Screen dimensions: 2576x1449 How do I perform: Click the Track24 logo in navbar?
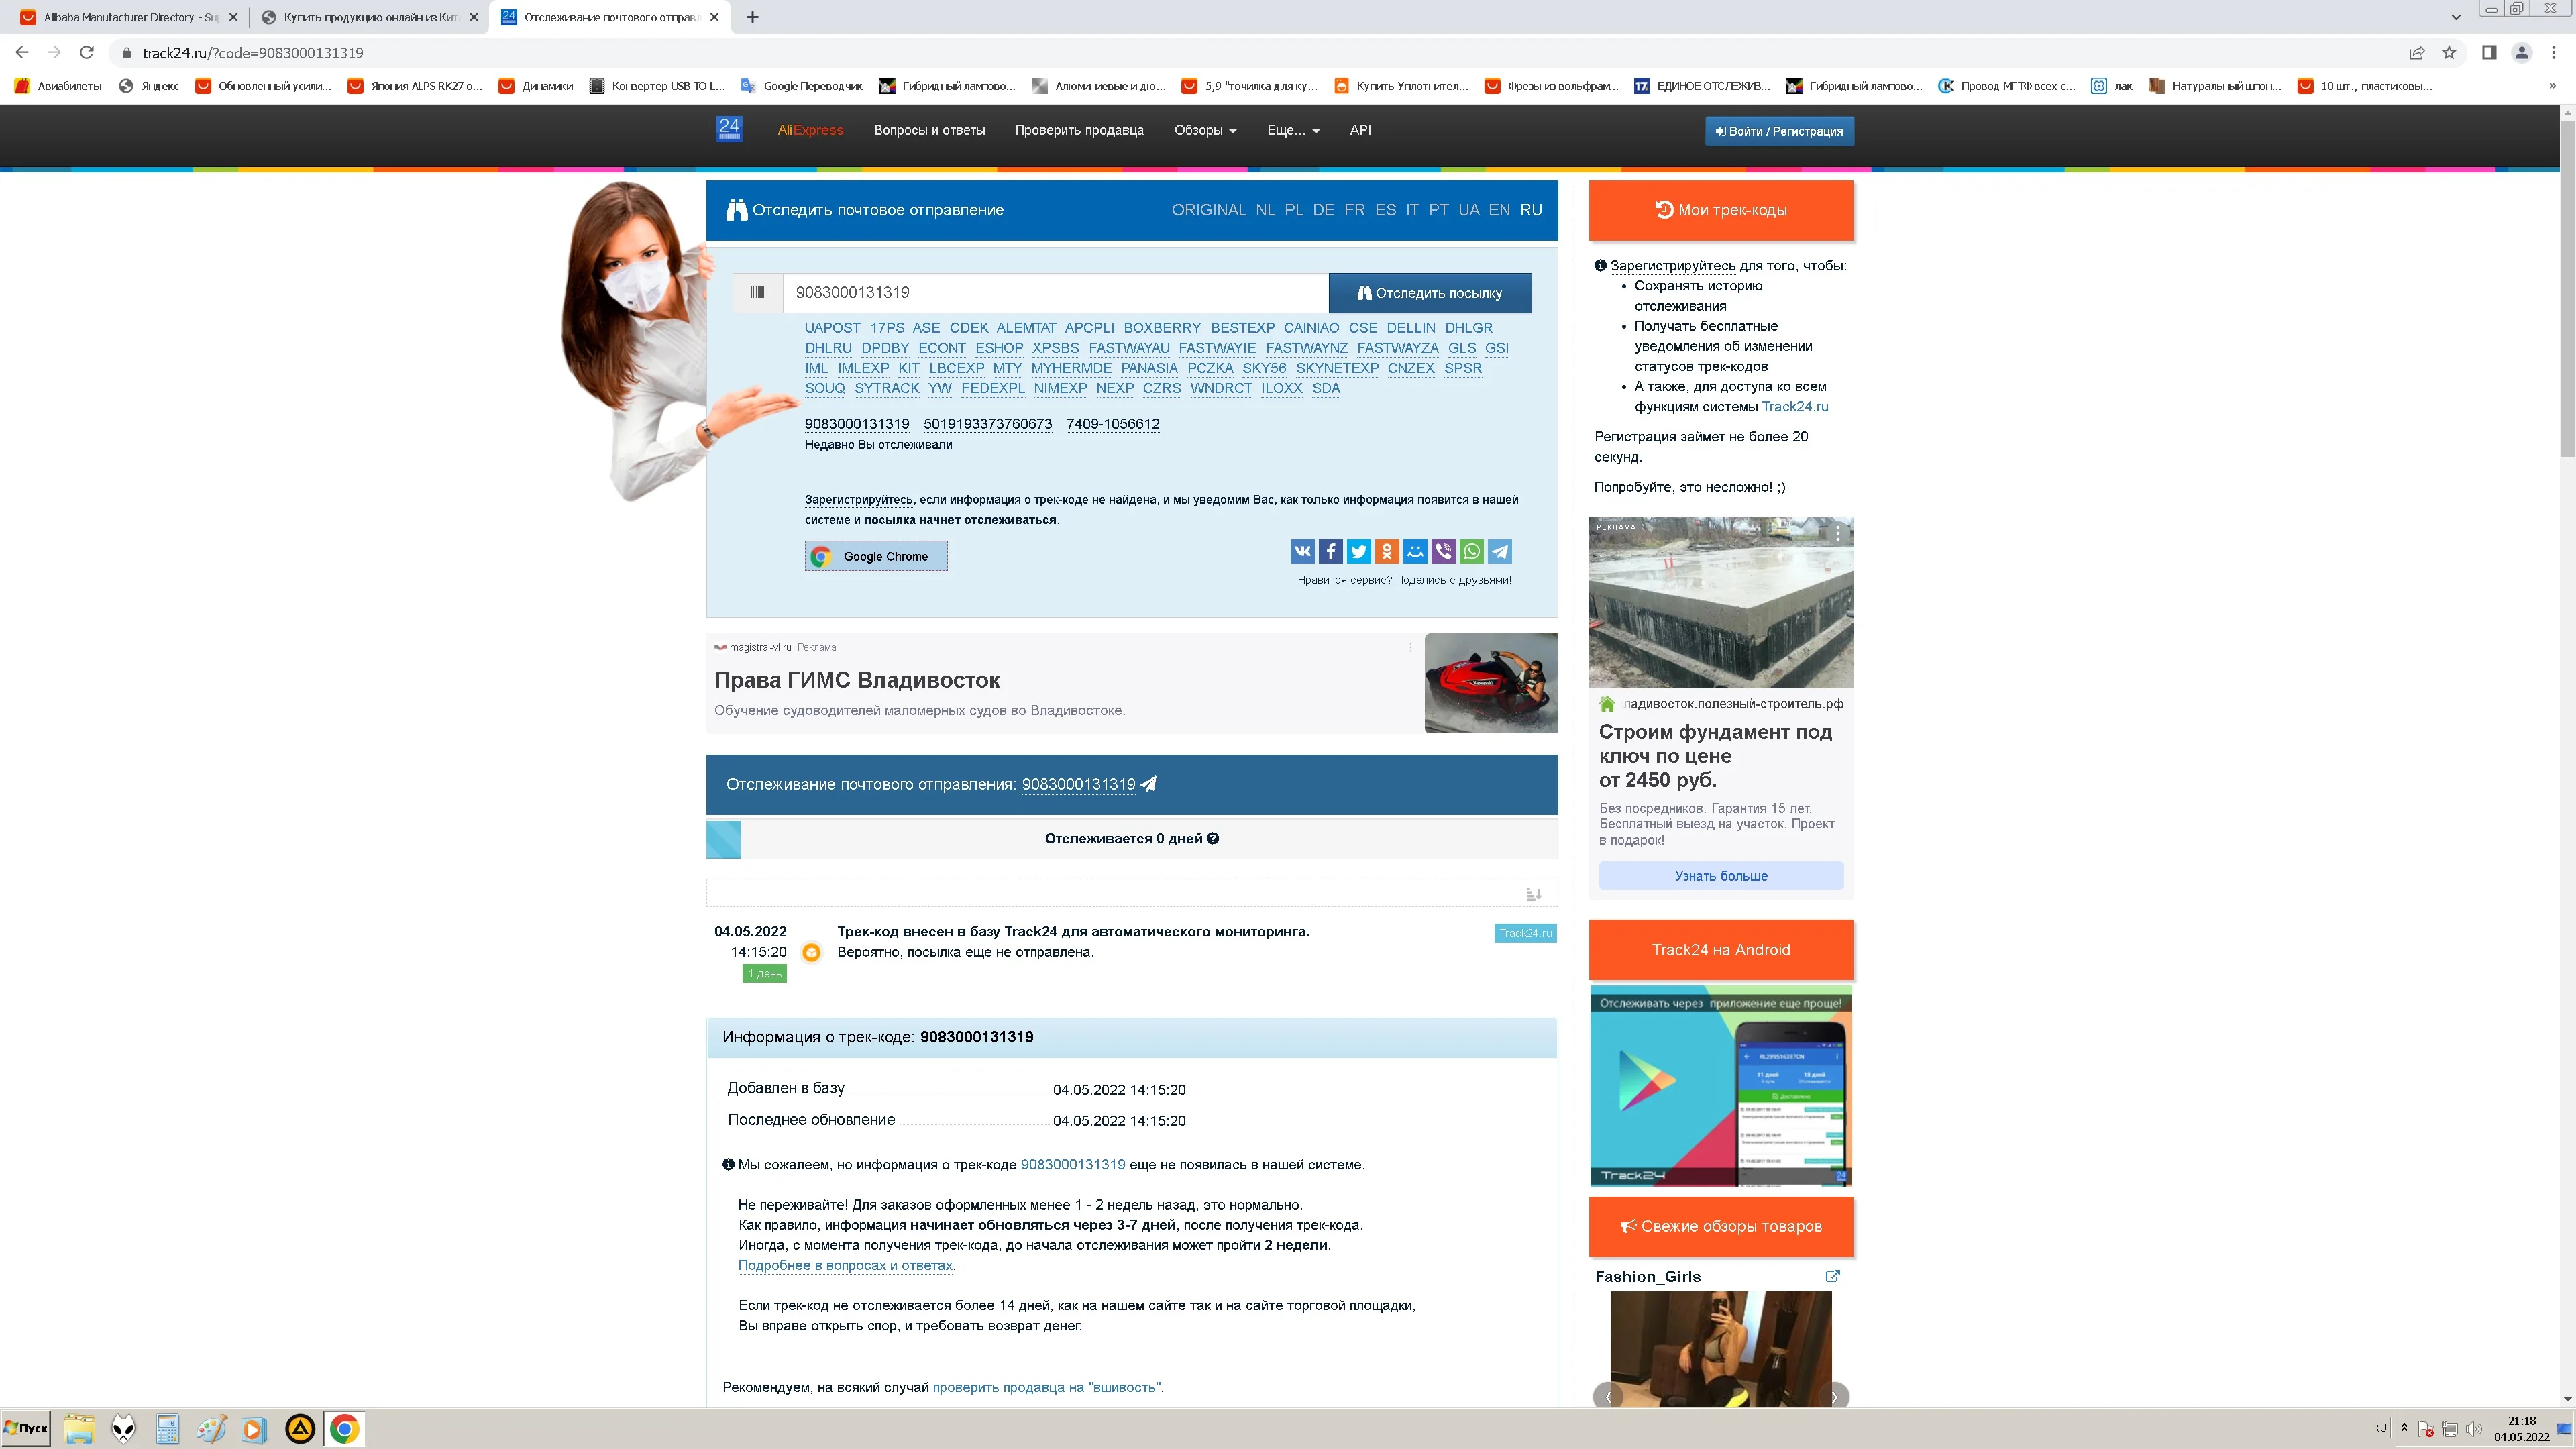click(729, 129)
